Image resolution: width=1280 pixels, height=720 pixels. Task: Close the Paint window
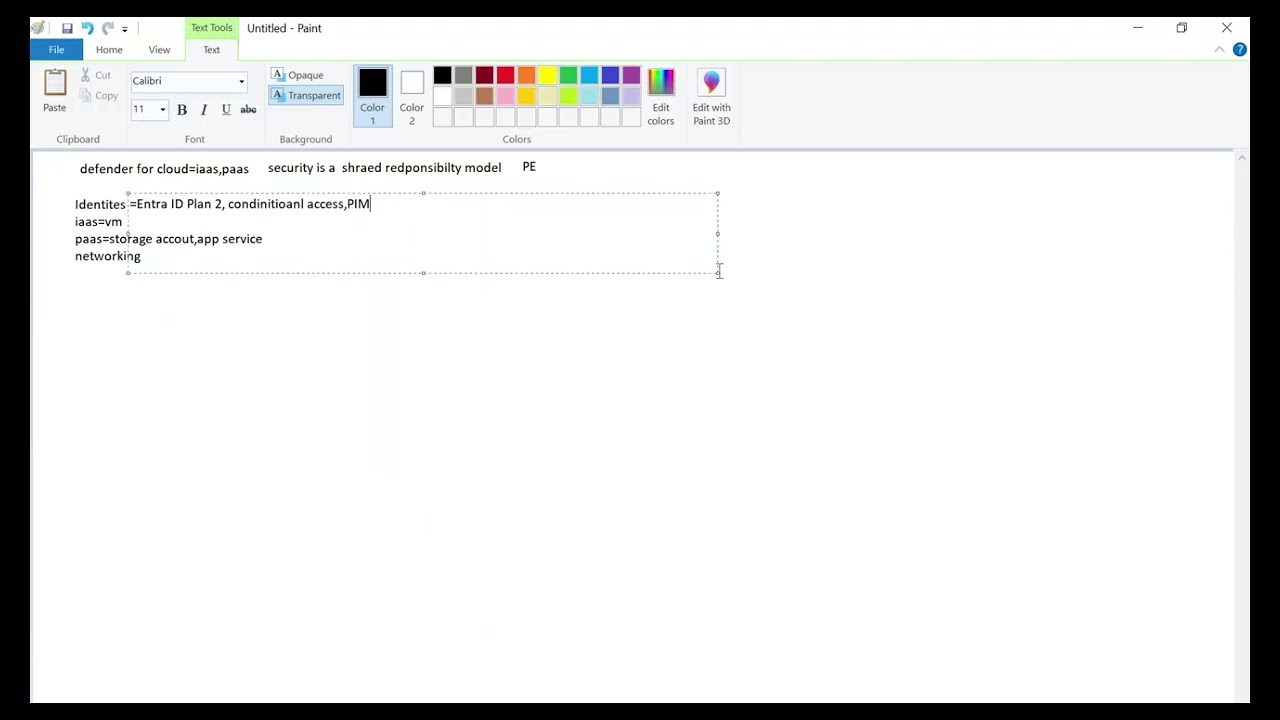(1227, 28)
